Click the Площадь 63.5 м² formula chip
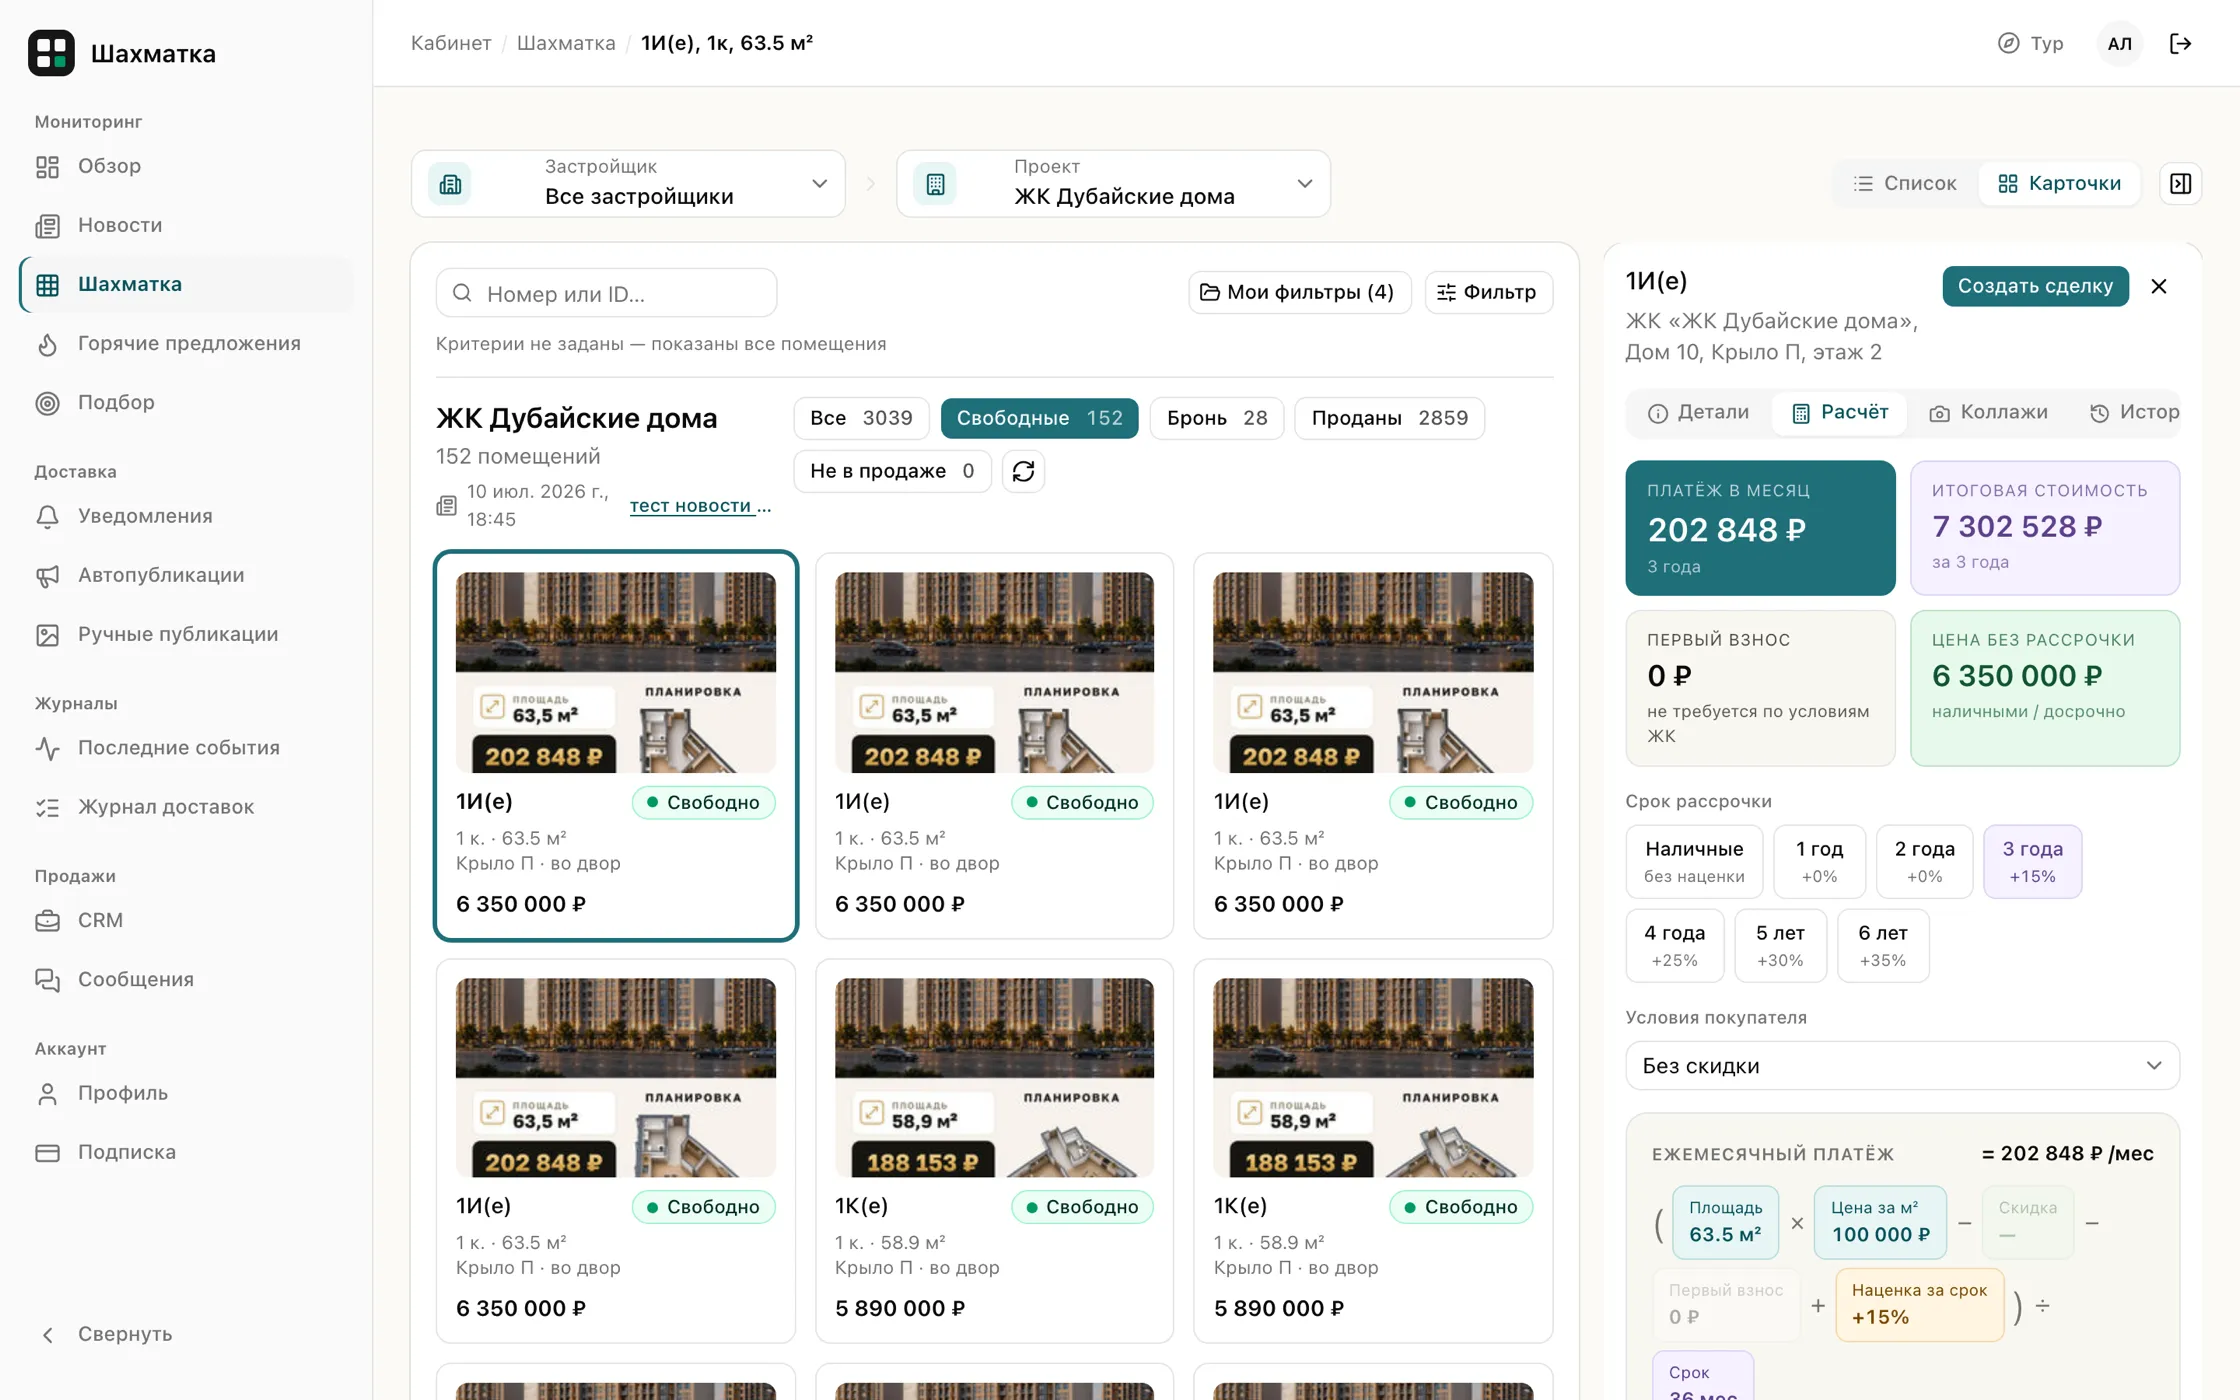 pyautogui.click(x=1725, y=1222)
